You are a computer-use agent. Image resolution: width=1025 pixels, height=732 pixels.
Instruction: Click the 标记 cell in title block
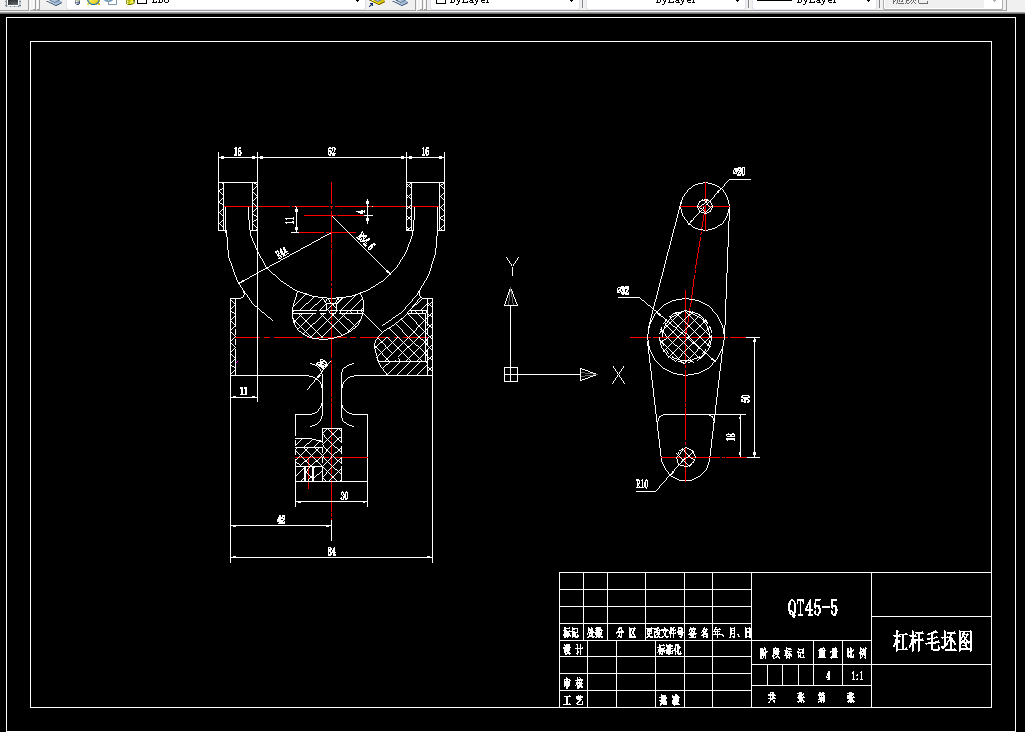[571, 632]
